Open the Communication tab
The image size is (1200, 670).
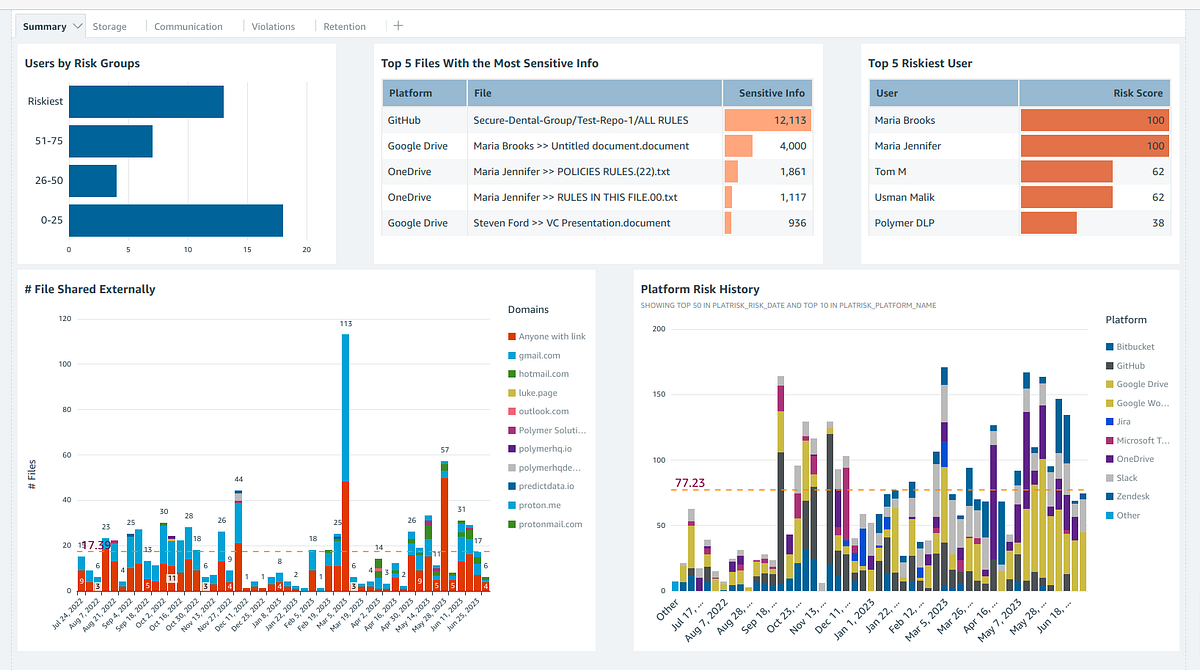[x=188, y=25]
